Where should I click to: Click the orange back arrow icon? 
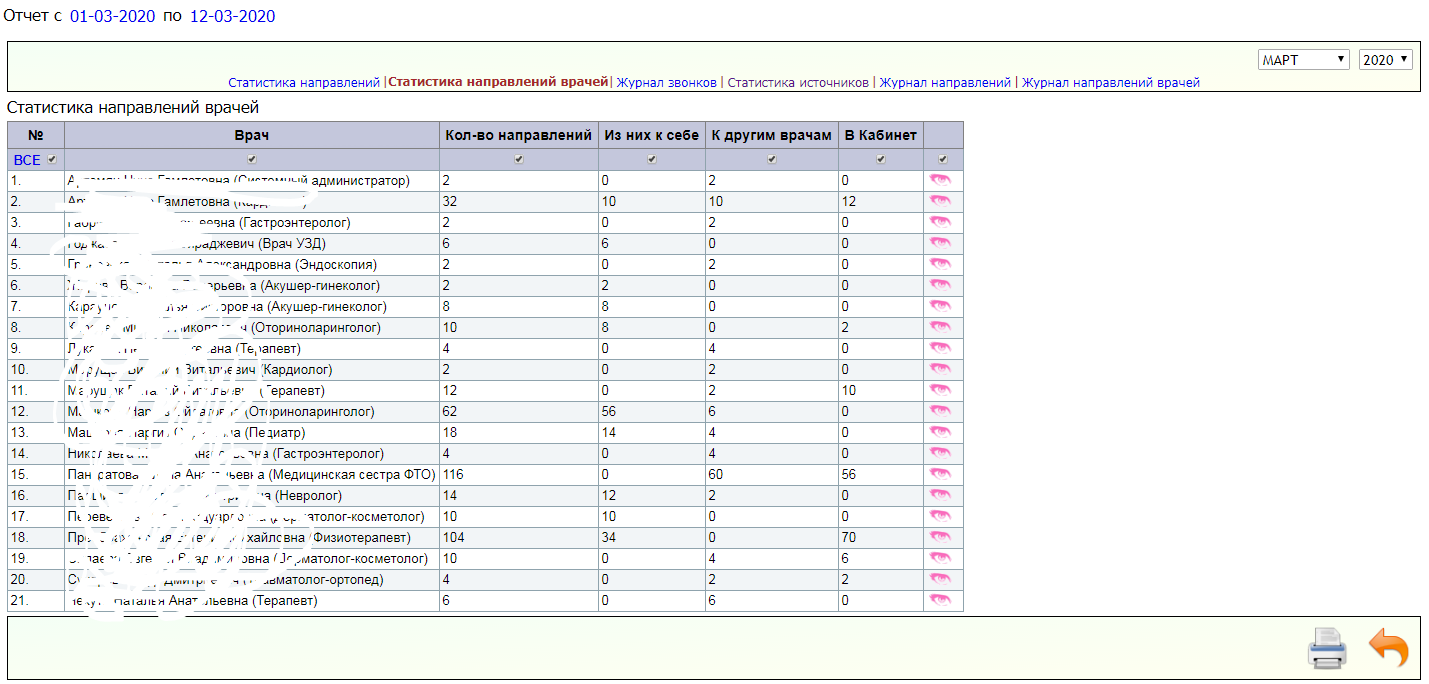coord(1388,648)
